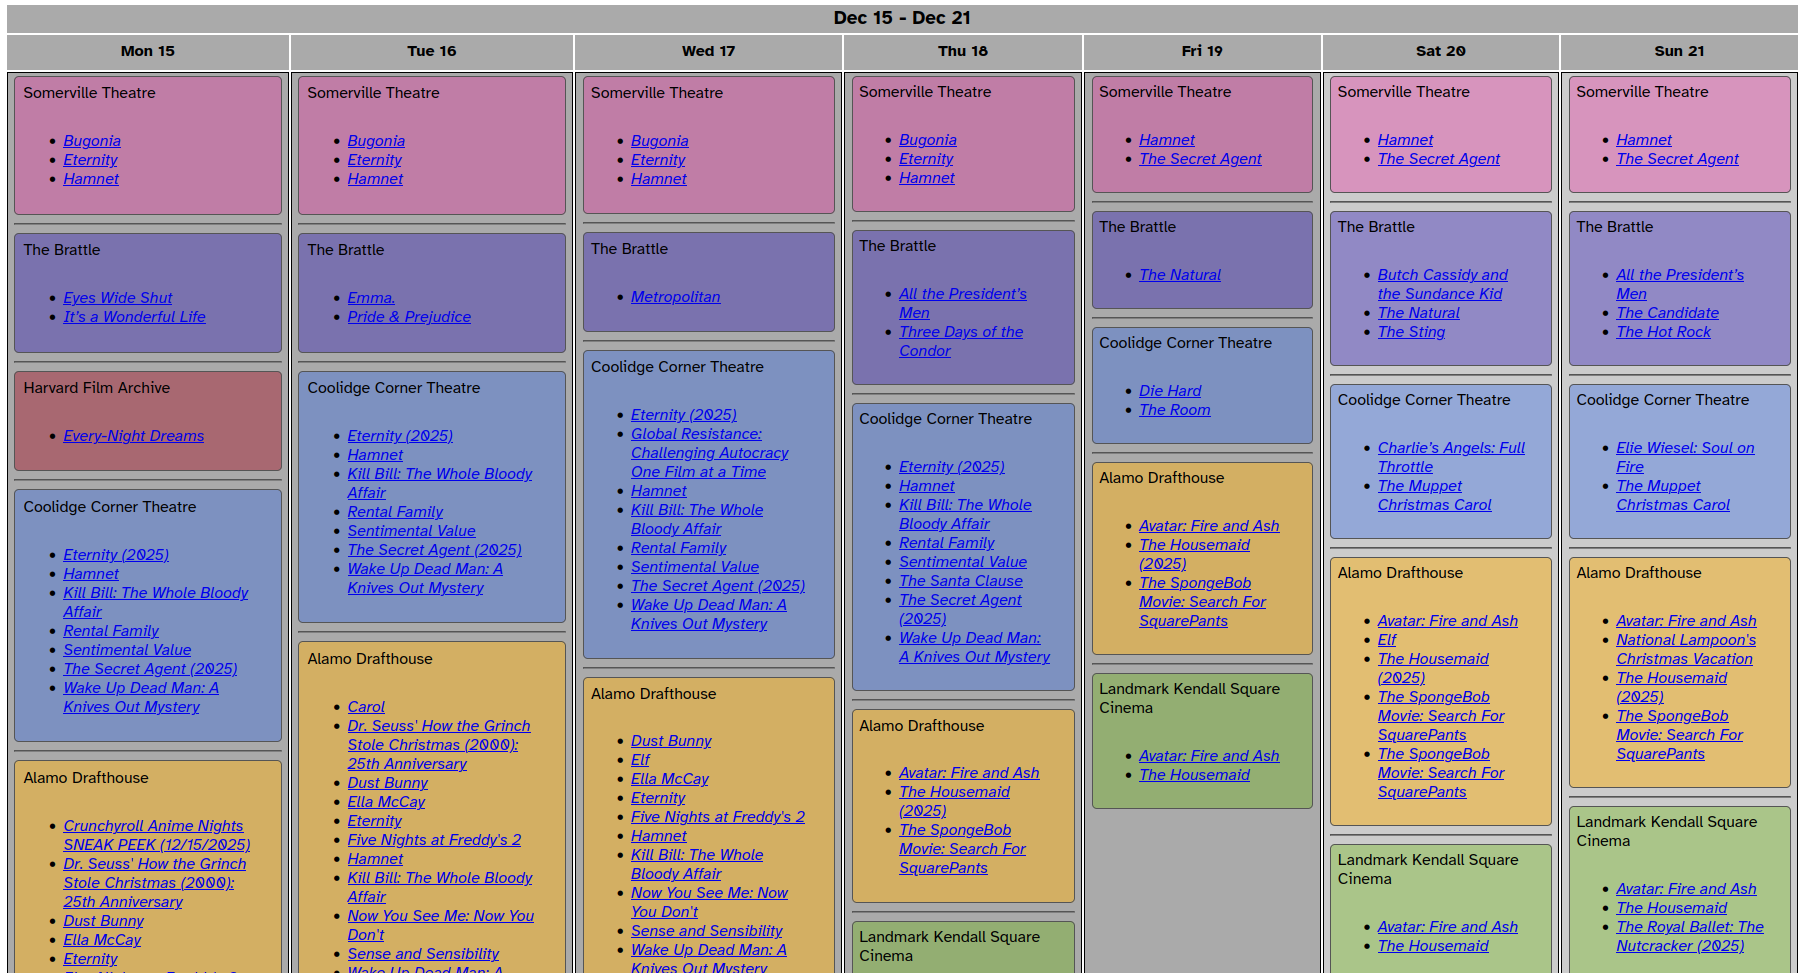Viewport: 1799px width, 973px height.
Task: Open The Sting link
Action: (1410, 332)
